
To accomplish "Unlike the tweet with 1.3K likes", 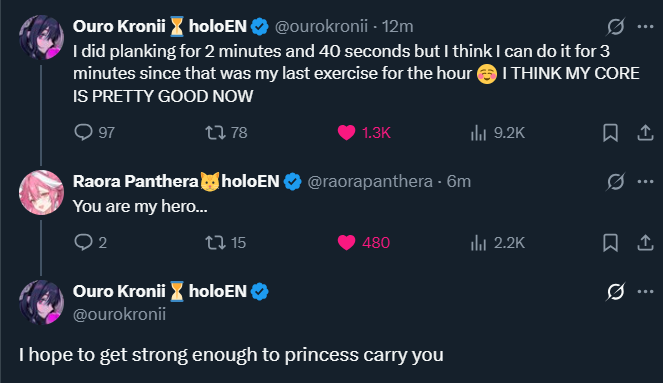I will [x=346, y=133].
